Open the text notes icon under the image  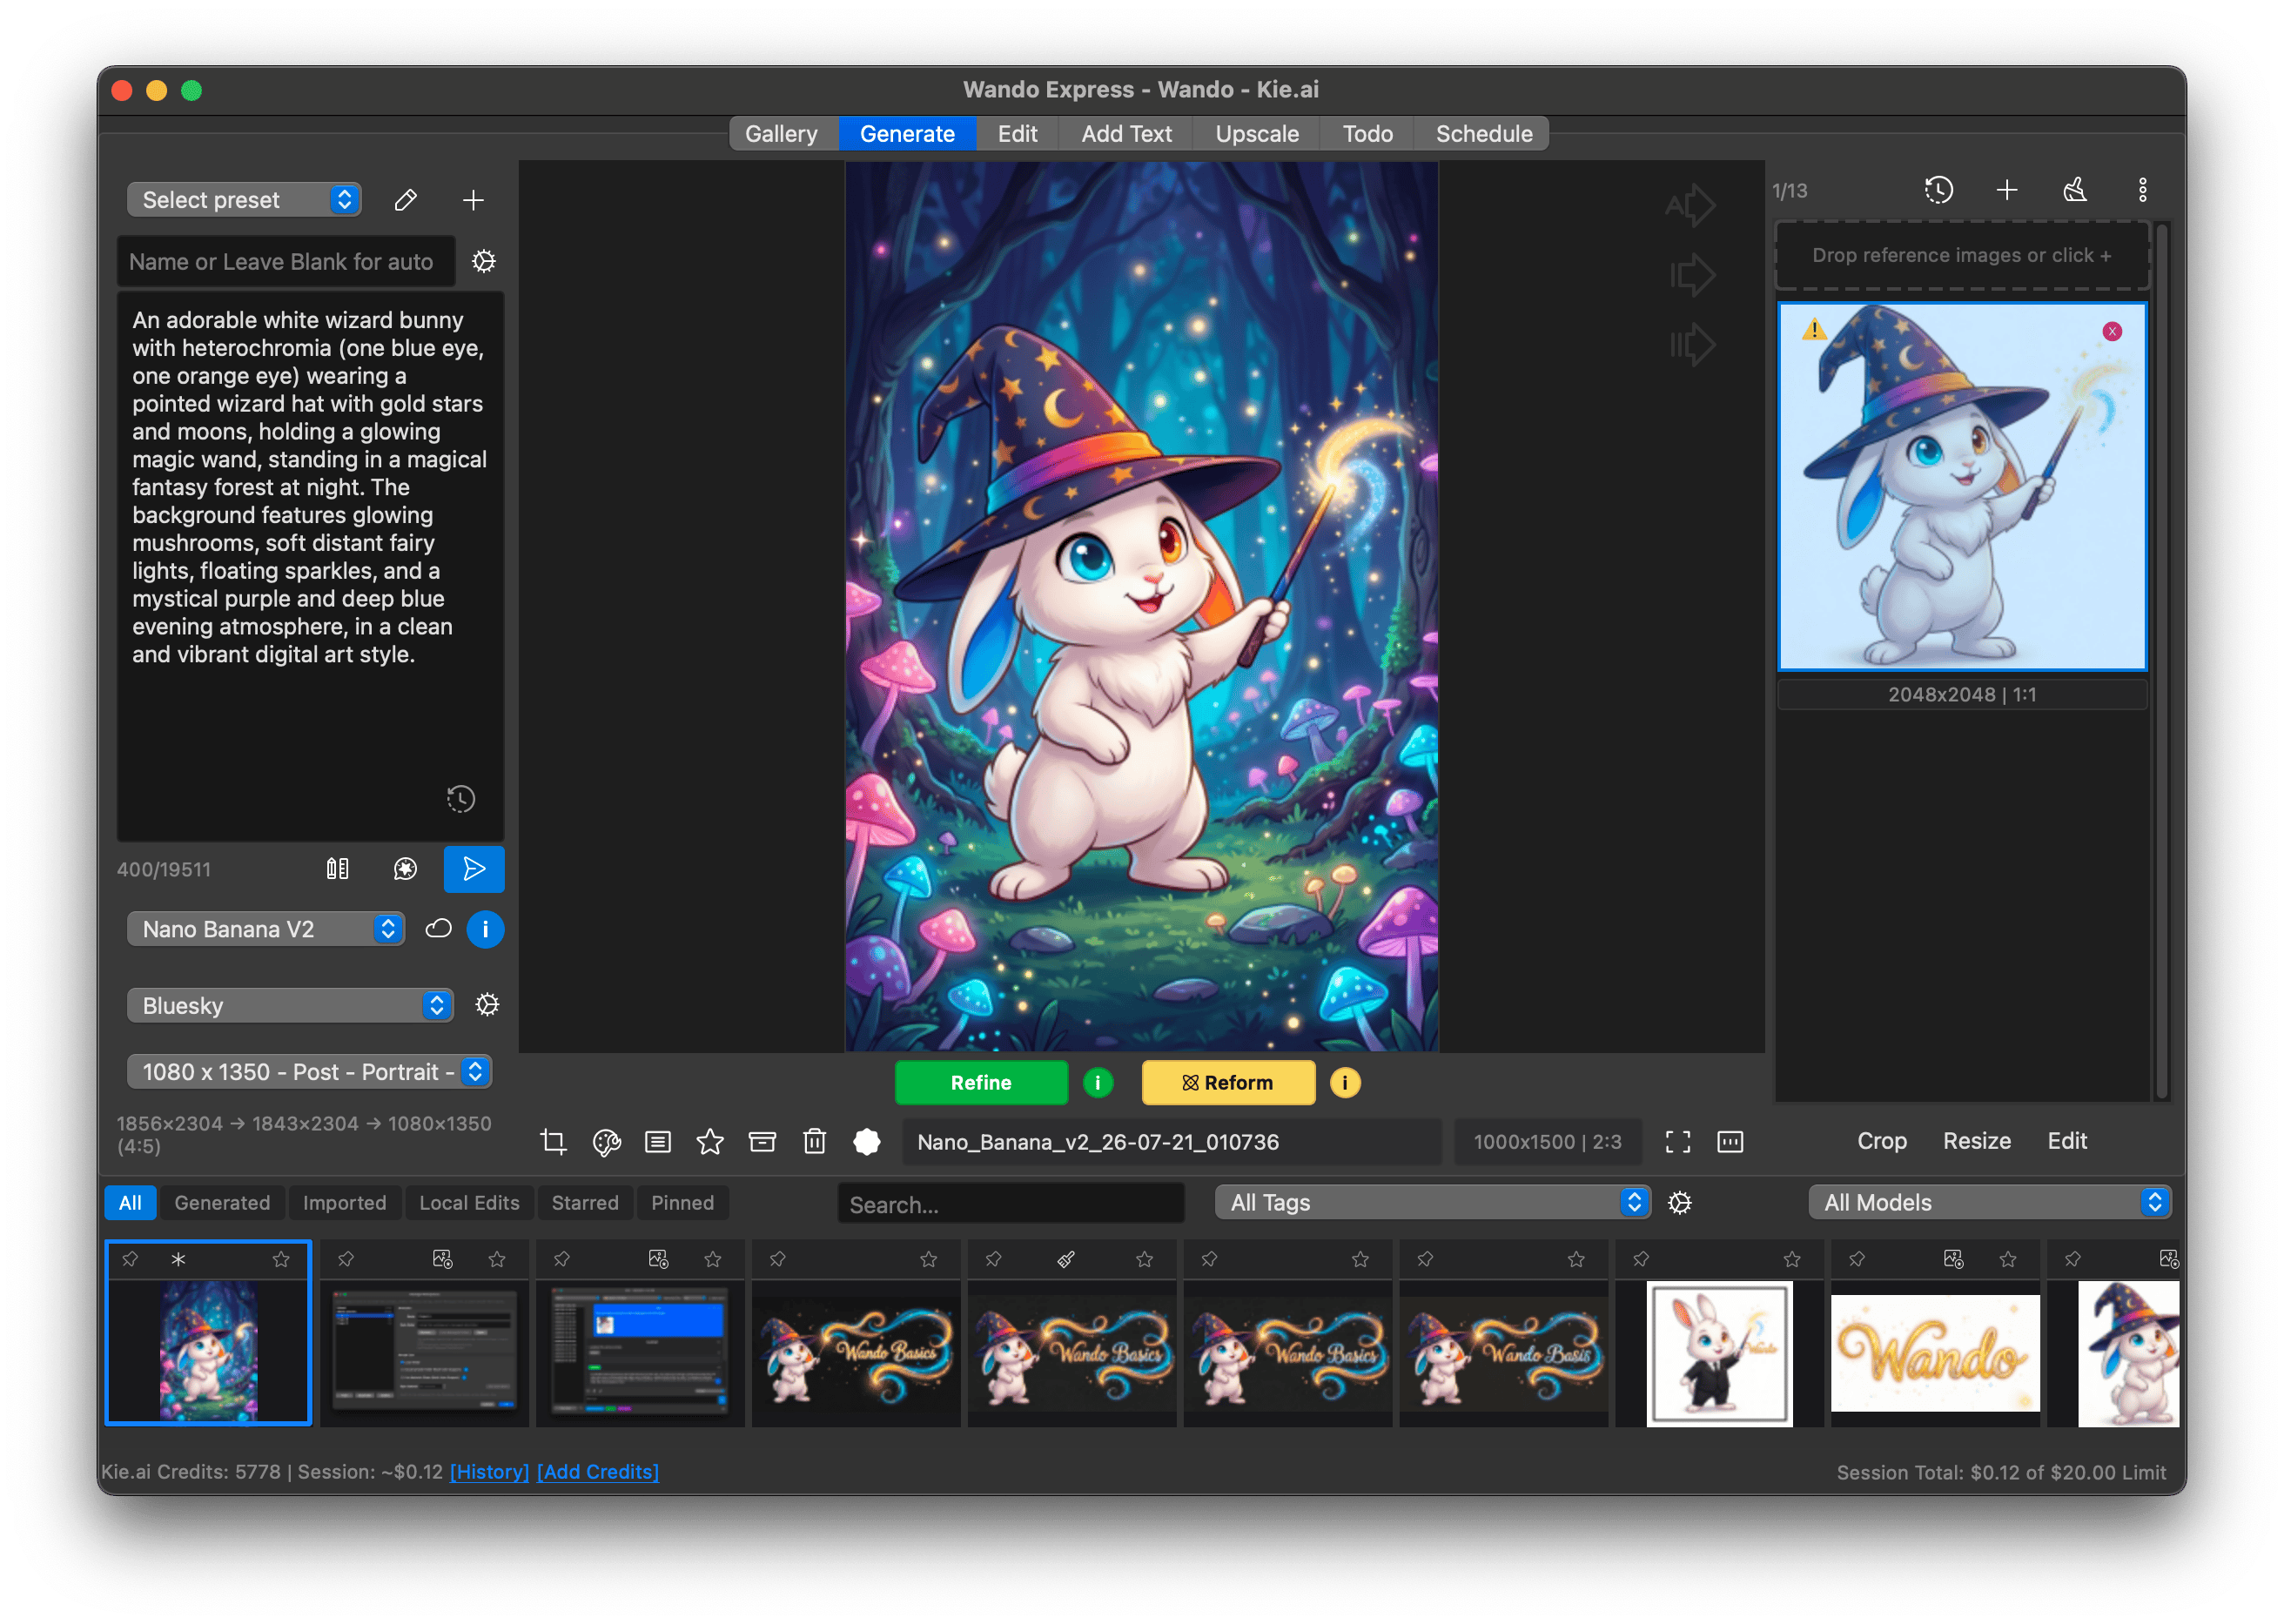tap(658, 1141)
